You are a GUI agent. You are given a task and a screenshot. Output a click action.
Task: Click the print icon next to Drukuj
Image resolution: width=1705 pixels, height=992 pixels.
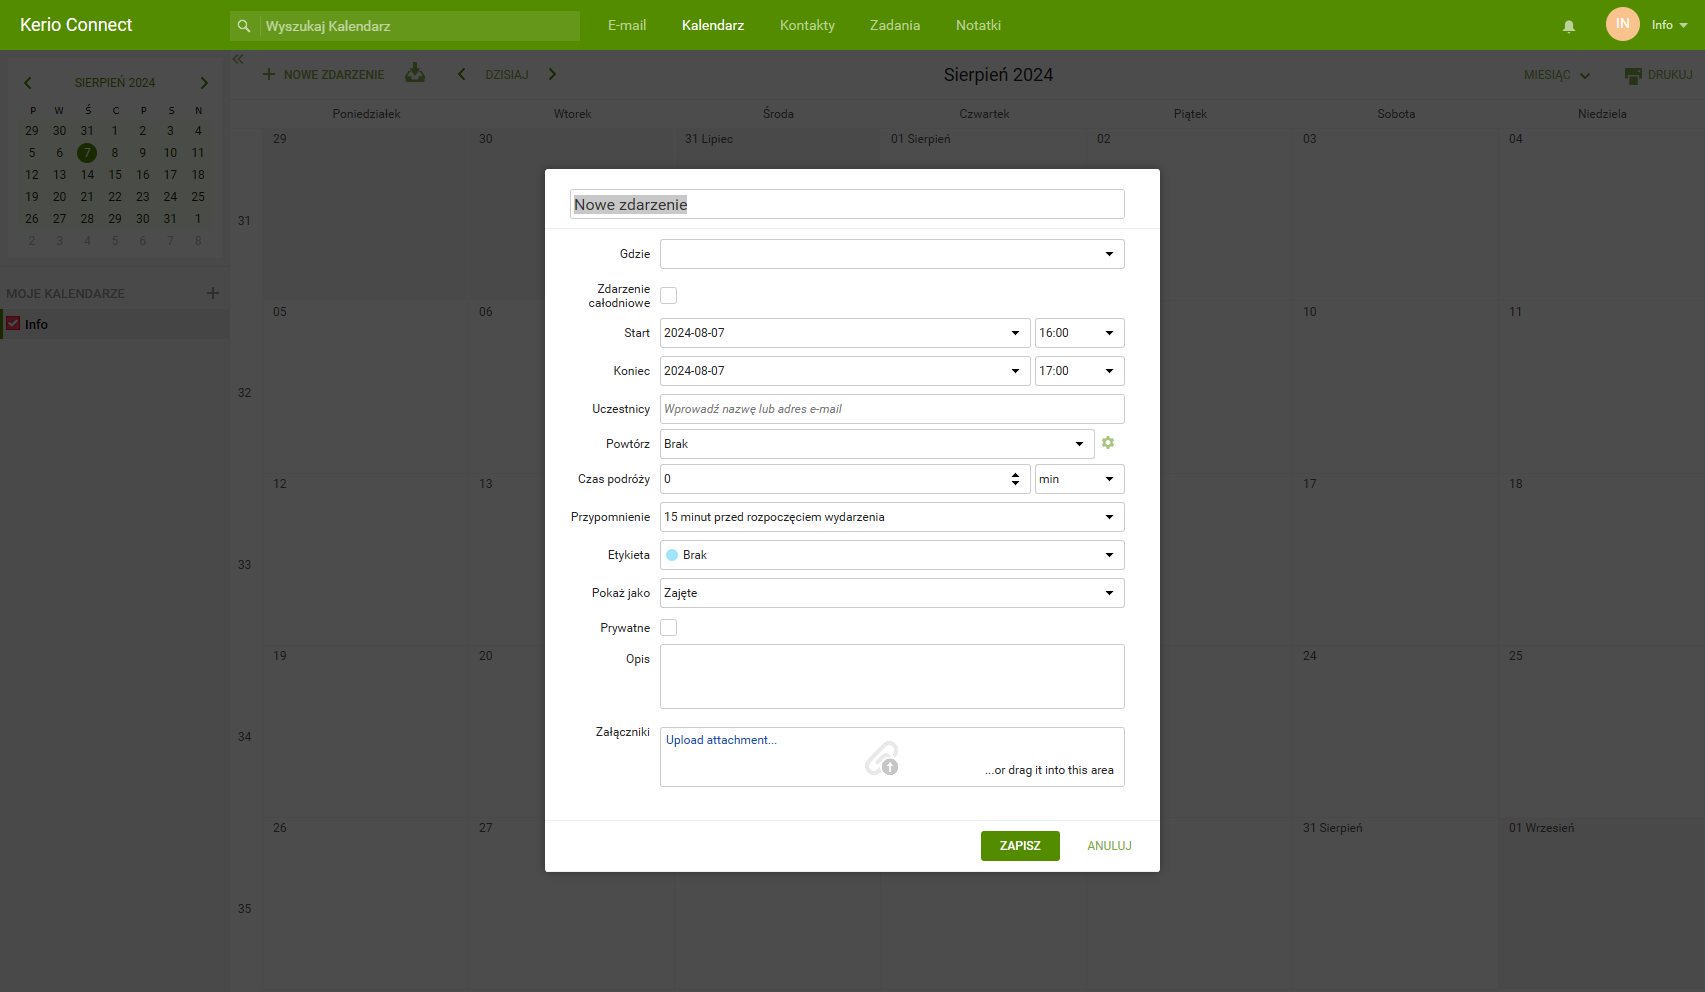coord(1633,75)
